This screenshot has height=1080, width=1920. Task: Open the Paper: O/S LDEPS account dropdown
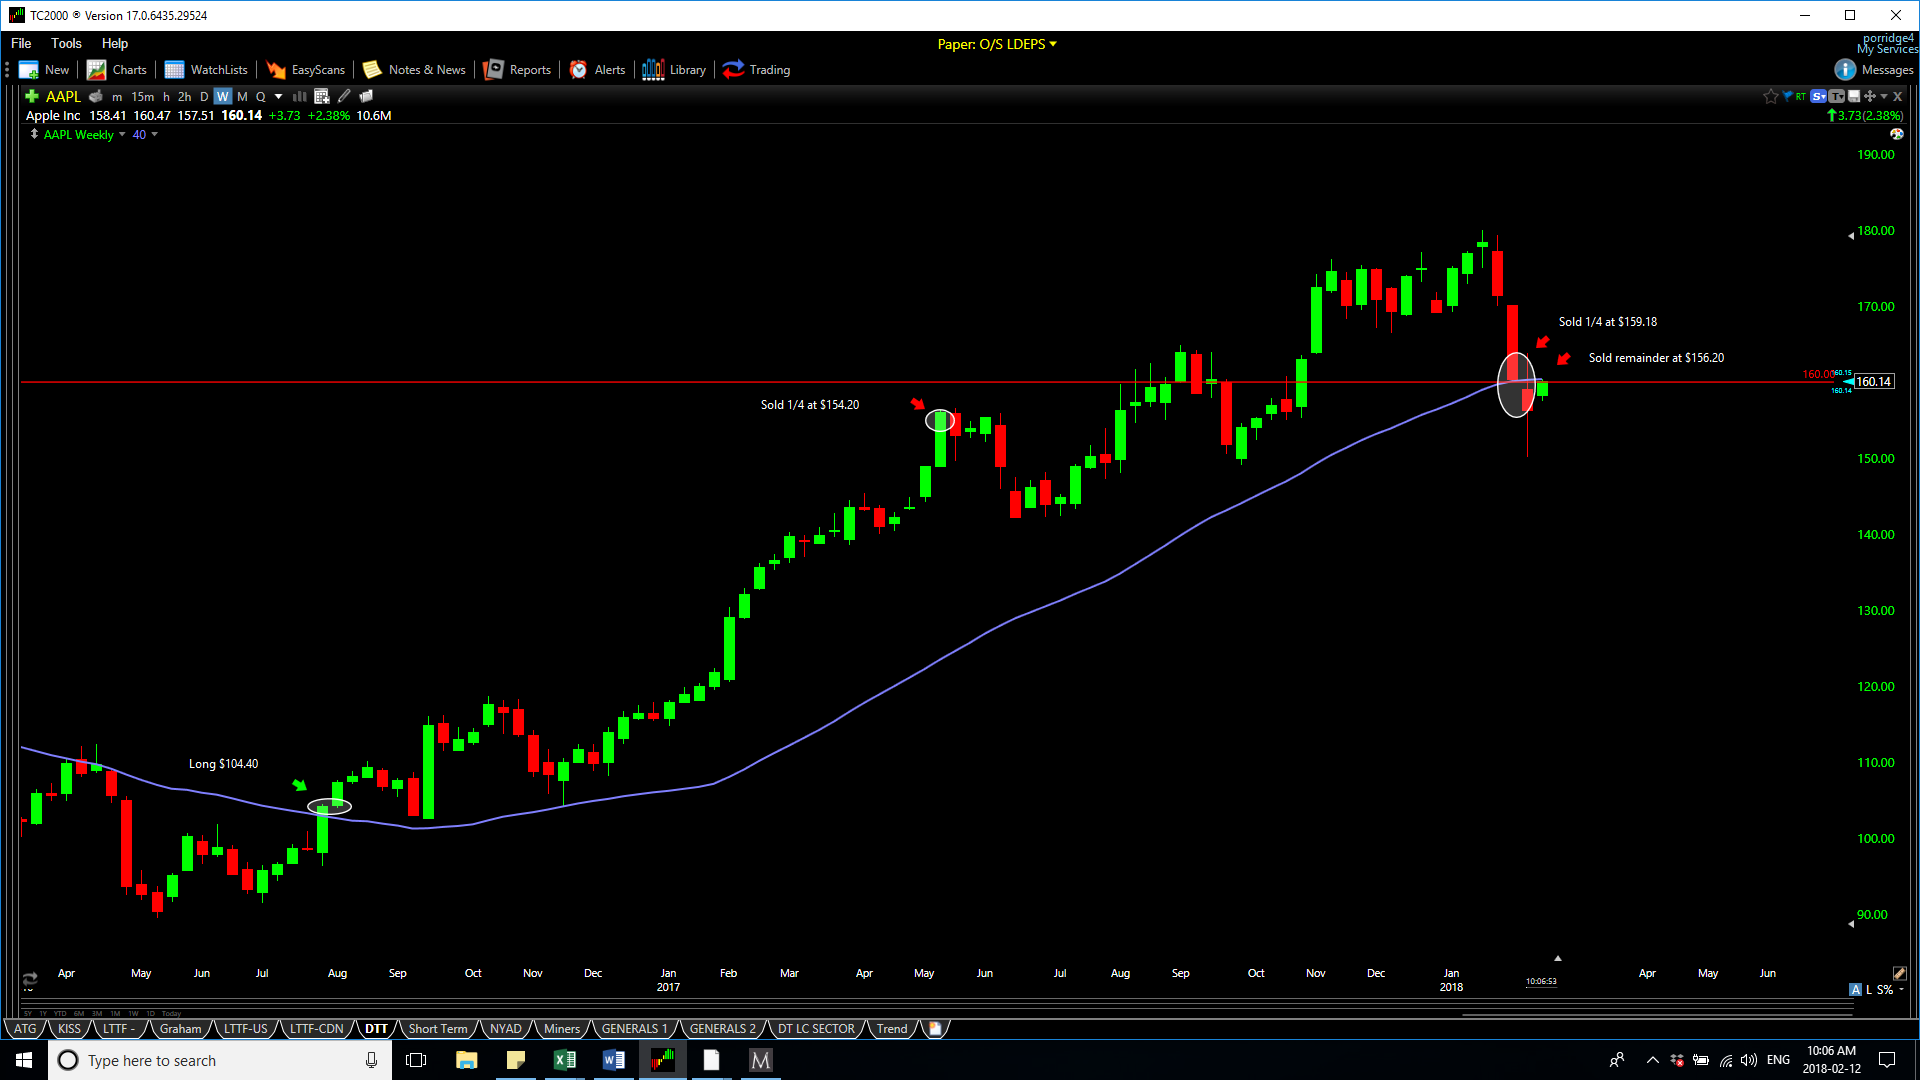coord(997,44)
